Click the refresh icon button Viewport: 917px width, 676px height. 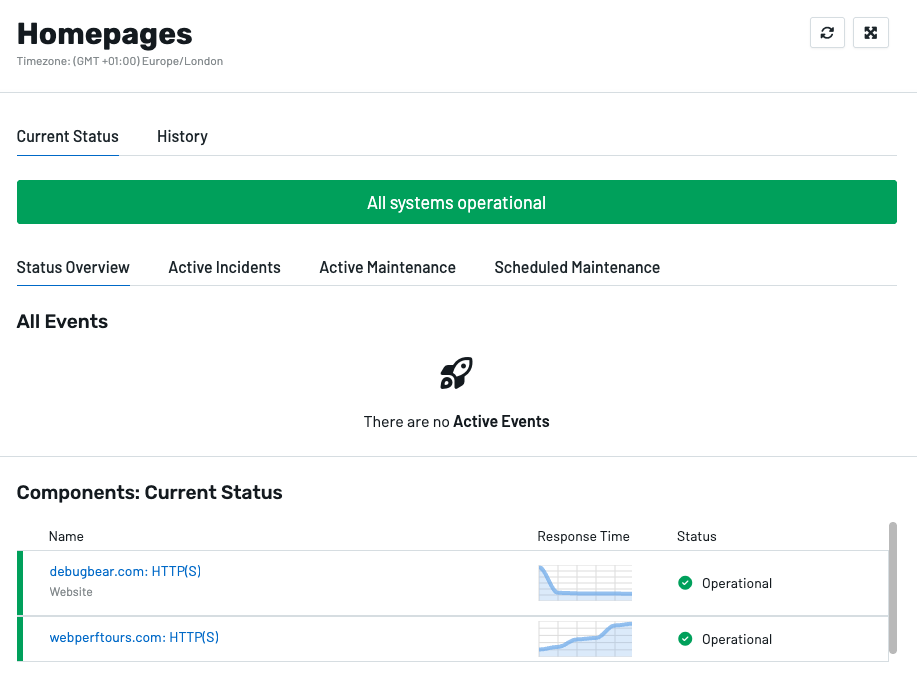(827, 33)
